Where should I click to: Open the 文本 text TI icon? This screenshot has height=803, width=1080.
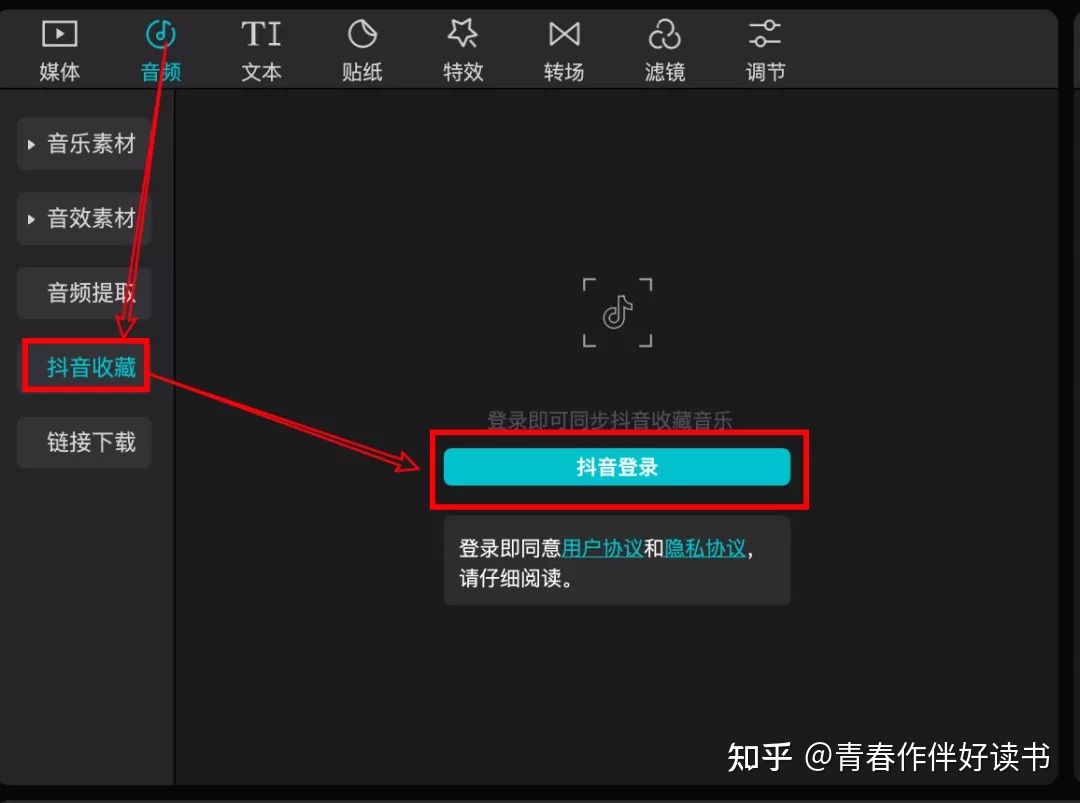pyautogui.click(x=261, y=34)
